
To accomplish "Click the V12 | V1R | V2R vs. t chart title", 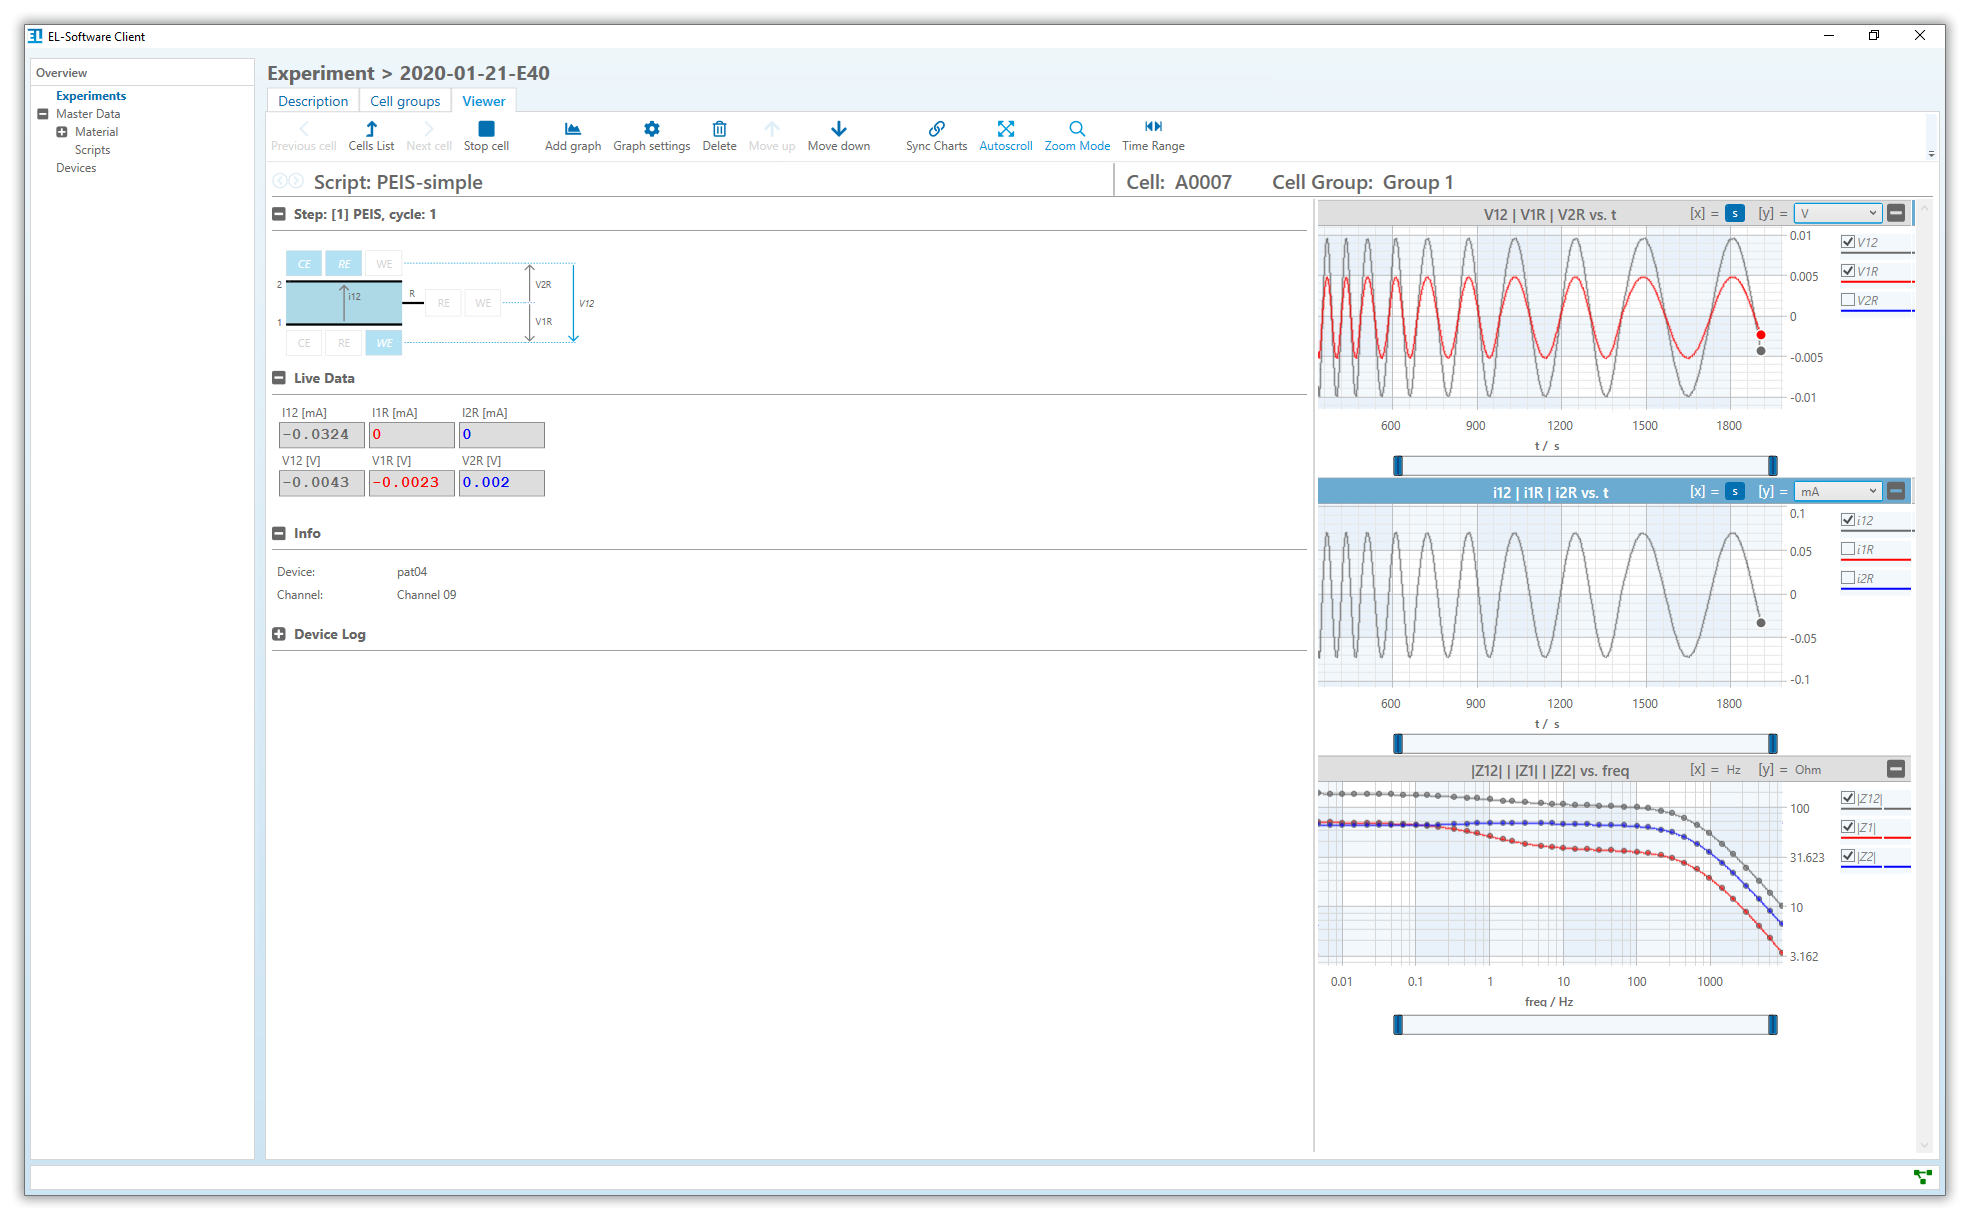I will point(1550,214).
